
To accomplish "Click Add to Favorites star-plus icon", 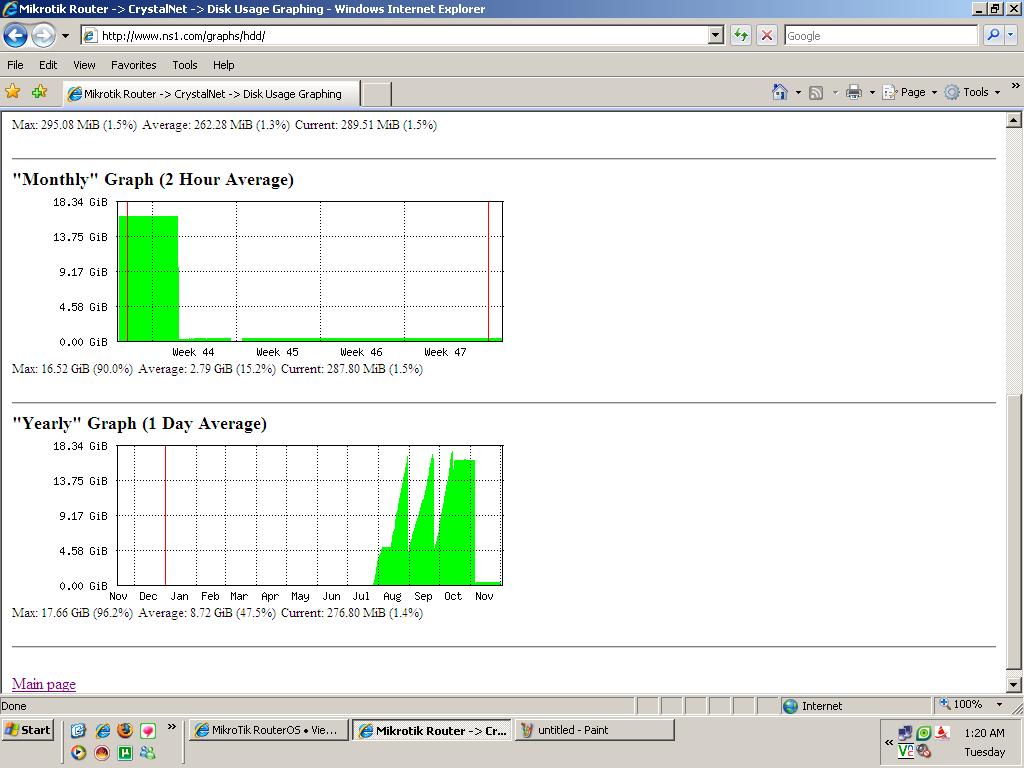I will [39, 92].
